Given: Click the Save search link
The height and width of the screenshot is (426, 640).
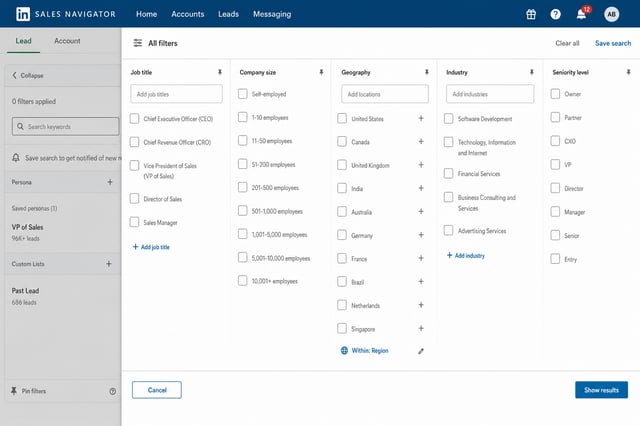Looking at the screenshot, I should pos(613,43).
